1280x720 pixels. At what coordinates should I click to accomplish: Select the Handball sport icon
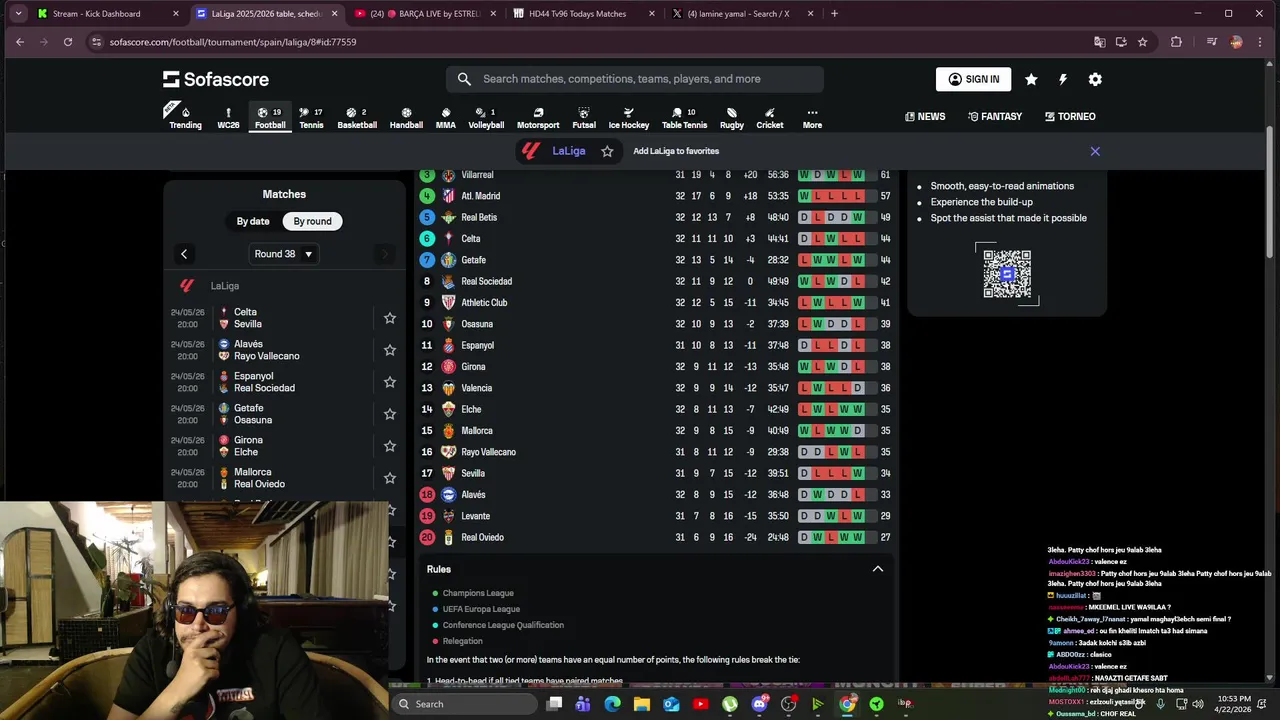coord(406,118)
